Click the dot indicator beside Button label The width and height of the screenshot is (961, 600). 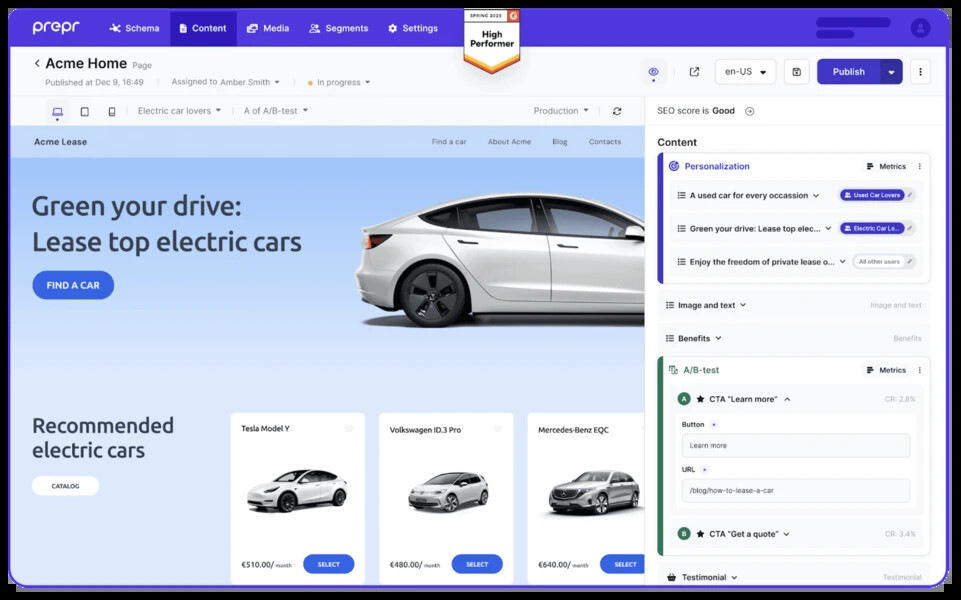coord(713,425)
